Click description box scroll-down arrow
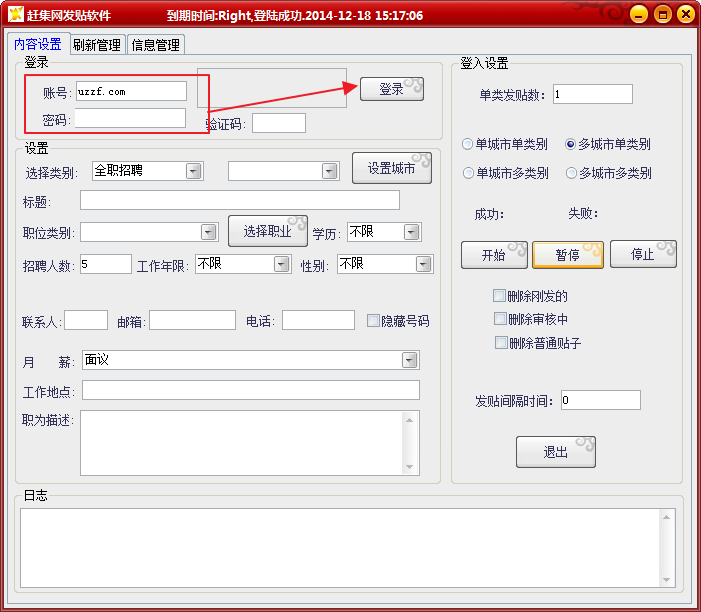This screenshot has width=701, height=612. pyautogui.click(x=410, y=467)
